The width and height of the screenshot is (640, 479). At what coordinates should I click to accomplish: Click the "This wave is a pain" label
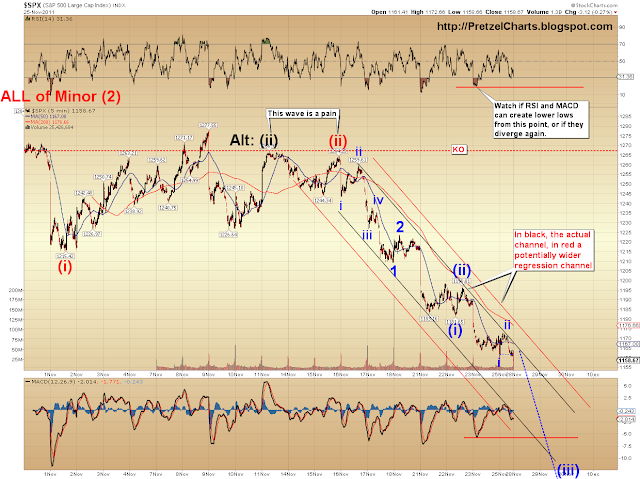tap(302, 113)
